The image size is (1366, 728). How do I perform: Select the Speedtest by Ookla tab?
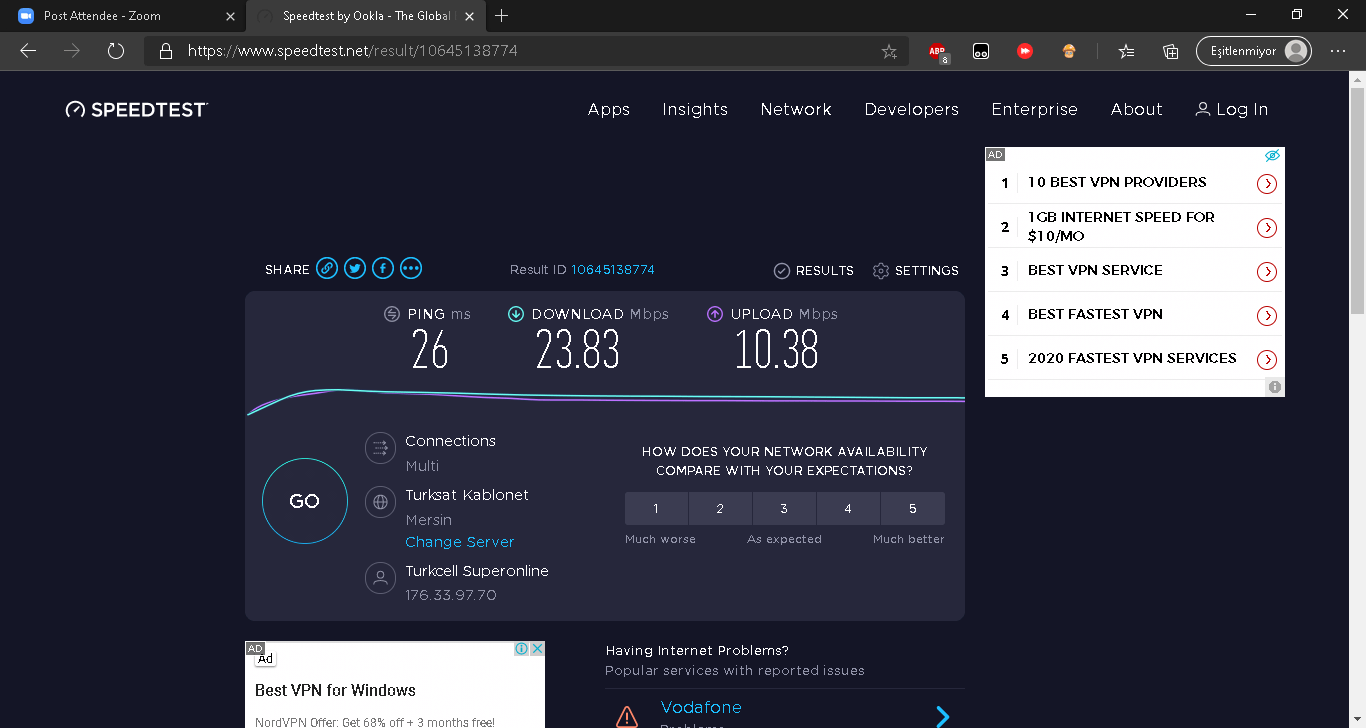(365, 16)
